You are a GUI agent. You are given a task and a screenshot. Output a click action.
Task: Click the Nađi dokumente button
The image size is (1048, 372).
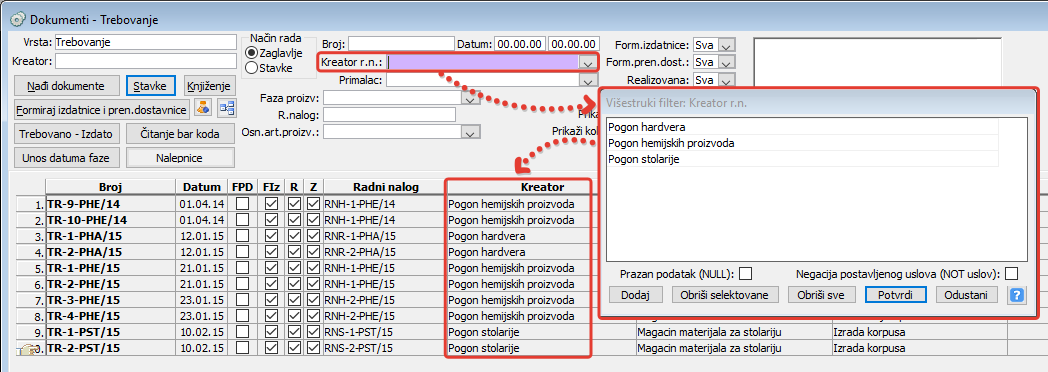[x=66, y=85]
